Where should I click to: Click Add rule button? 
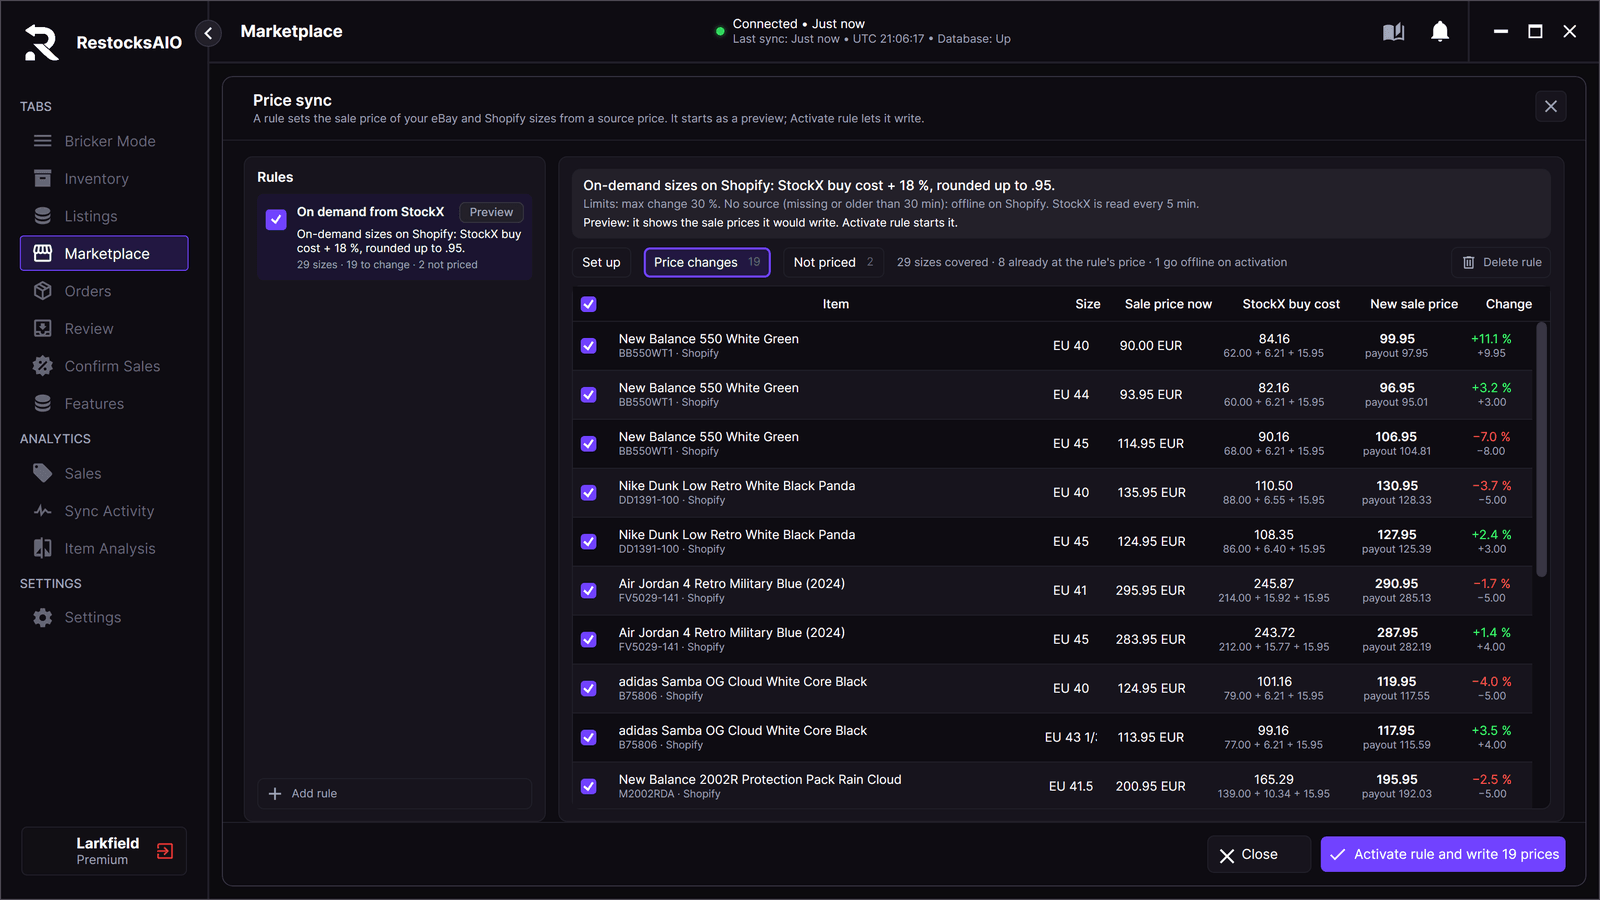pyautogui.click(x=394, y=794)
